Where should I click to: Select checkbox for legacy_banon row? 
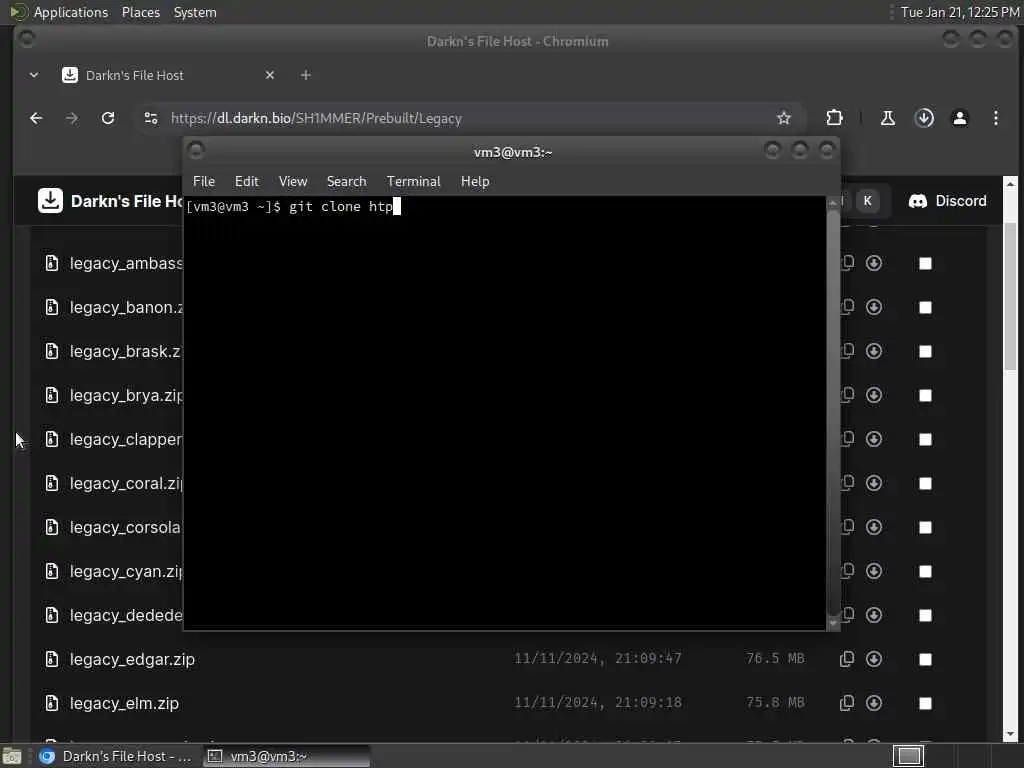pos(925,308)
